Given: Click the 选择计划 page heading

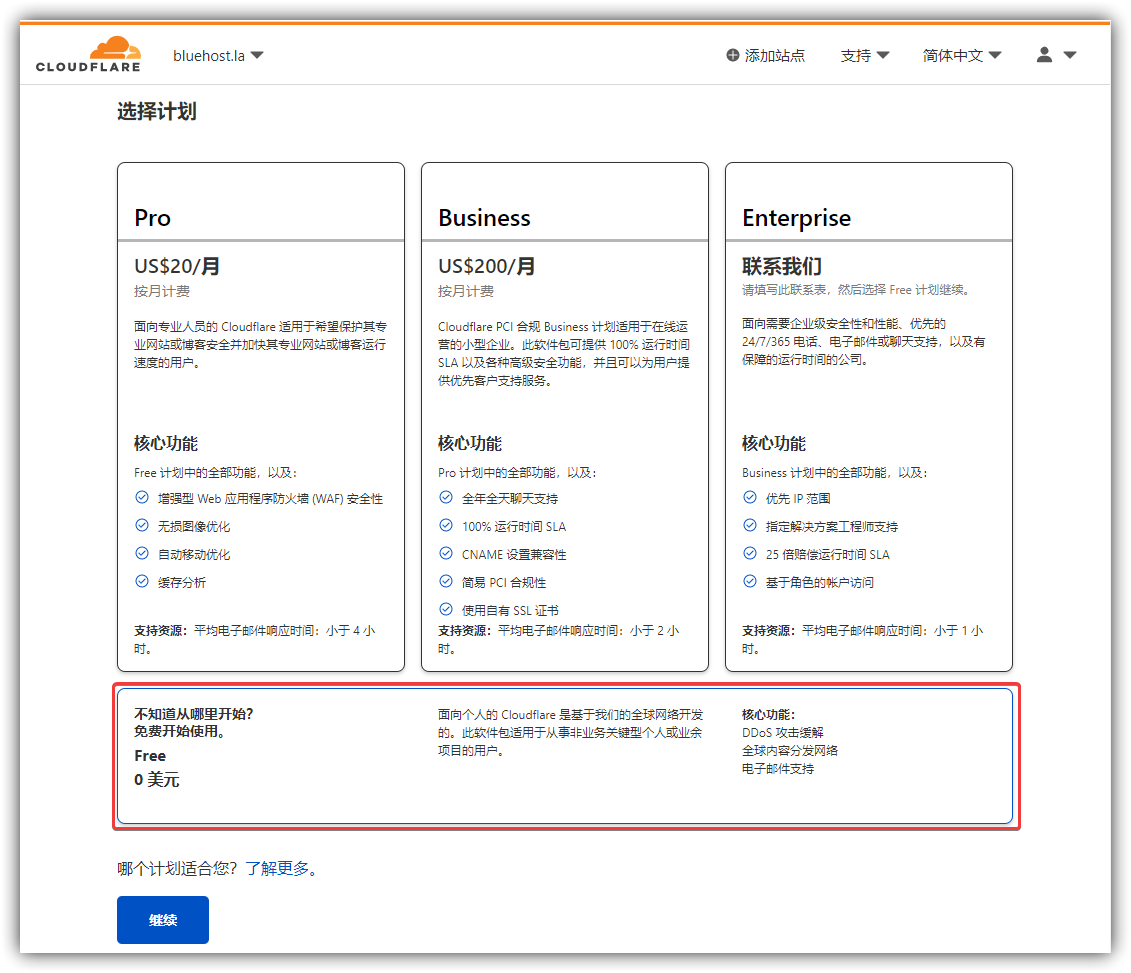Looking at the screenshot, I should [157, 111].
